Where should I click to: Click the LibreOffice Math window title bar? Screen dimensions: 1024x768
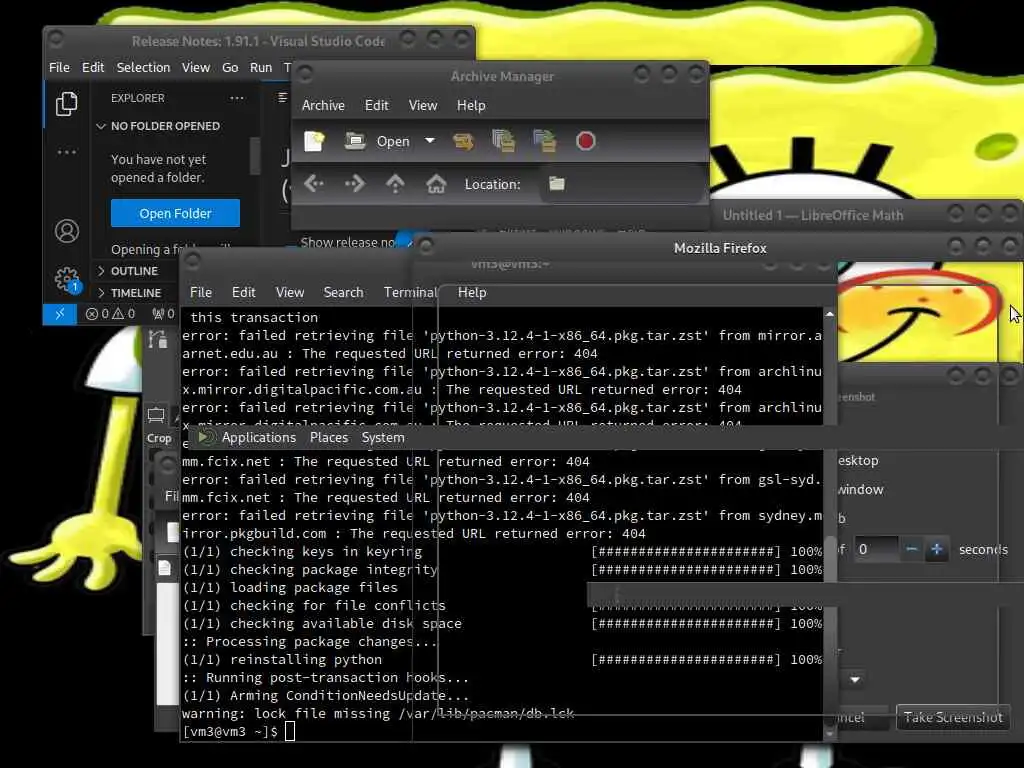tap(812, 215)
